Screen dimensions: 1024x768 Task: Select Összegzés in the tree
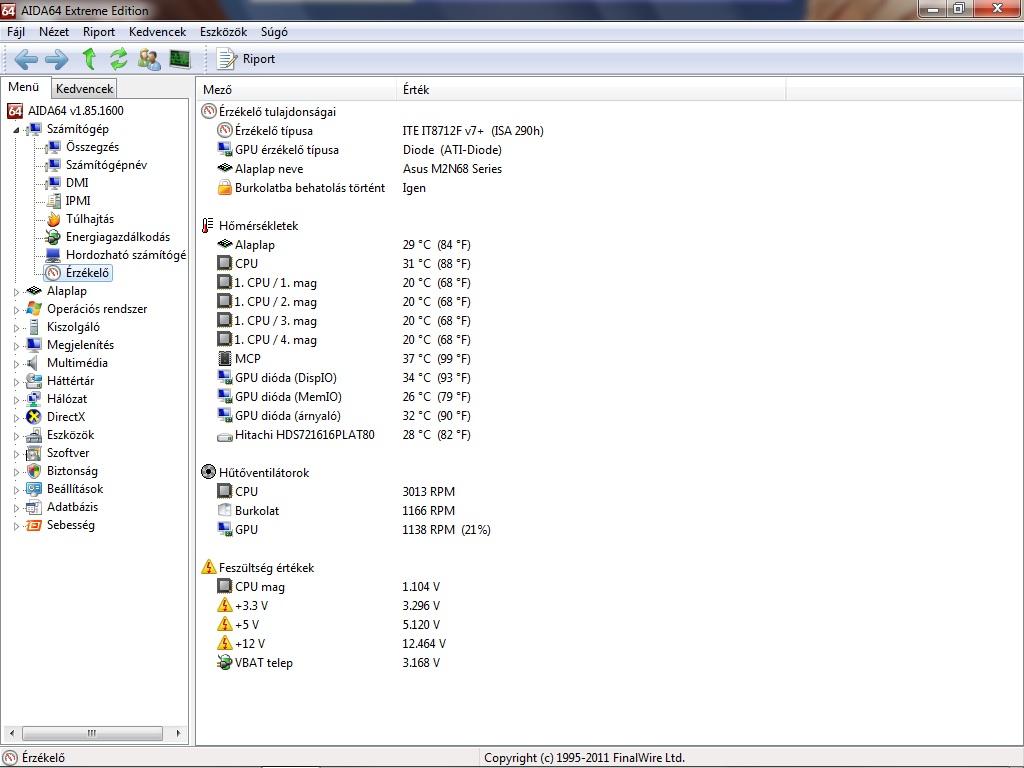click(92, 147)
